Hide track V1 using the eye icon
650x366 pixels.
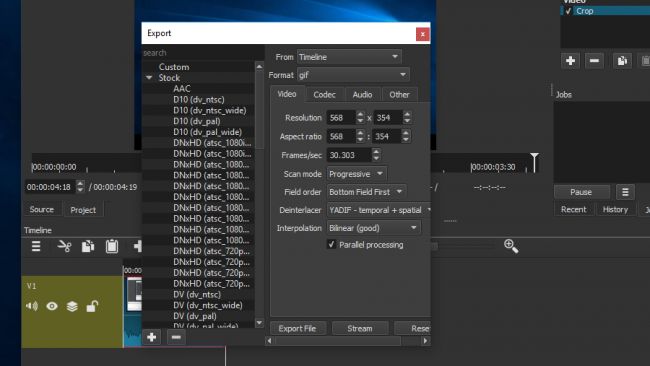[52, 306]
